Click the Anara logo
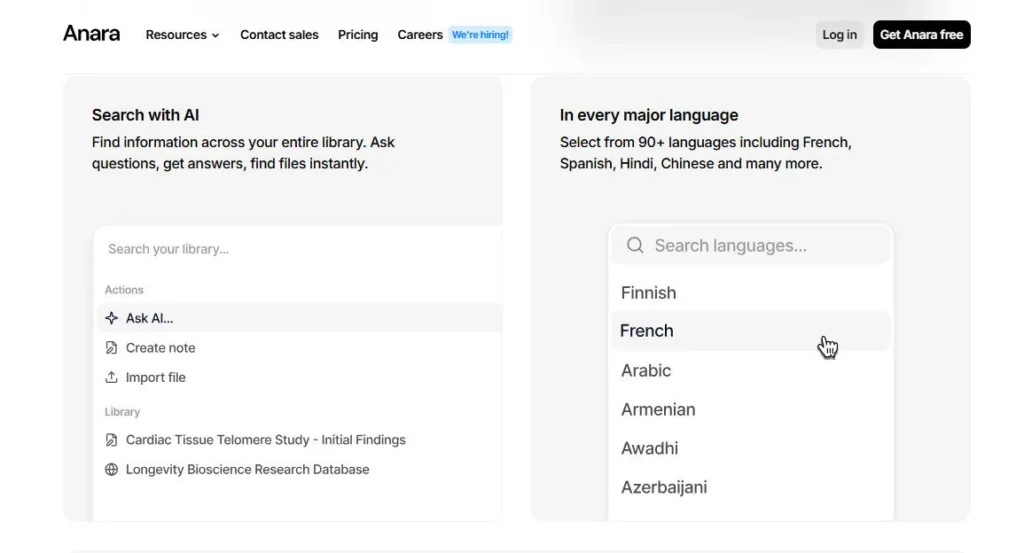The width and height of the screenshot is (1024, 553). [x=91, y=34]
